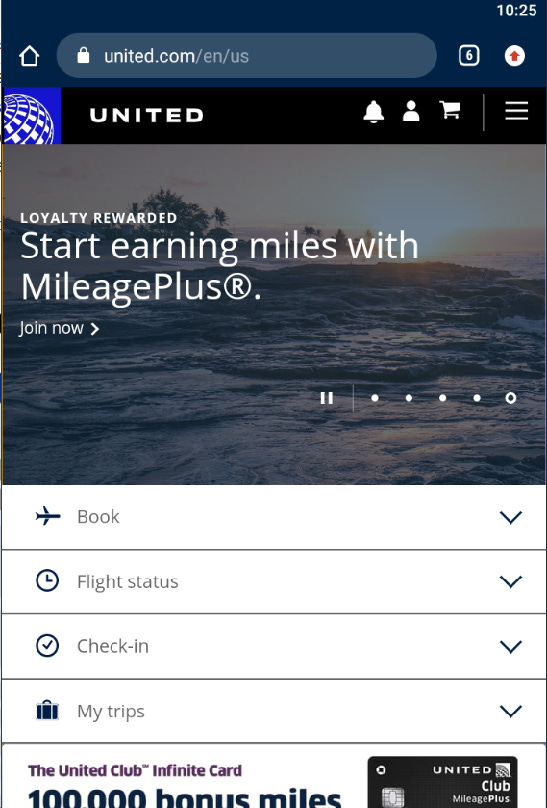Open the account profile person icon
The image size is (547, 808).
click(x=411, y=111)
